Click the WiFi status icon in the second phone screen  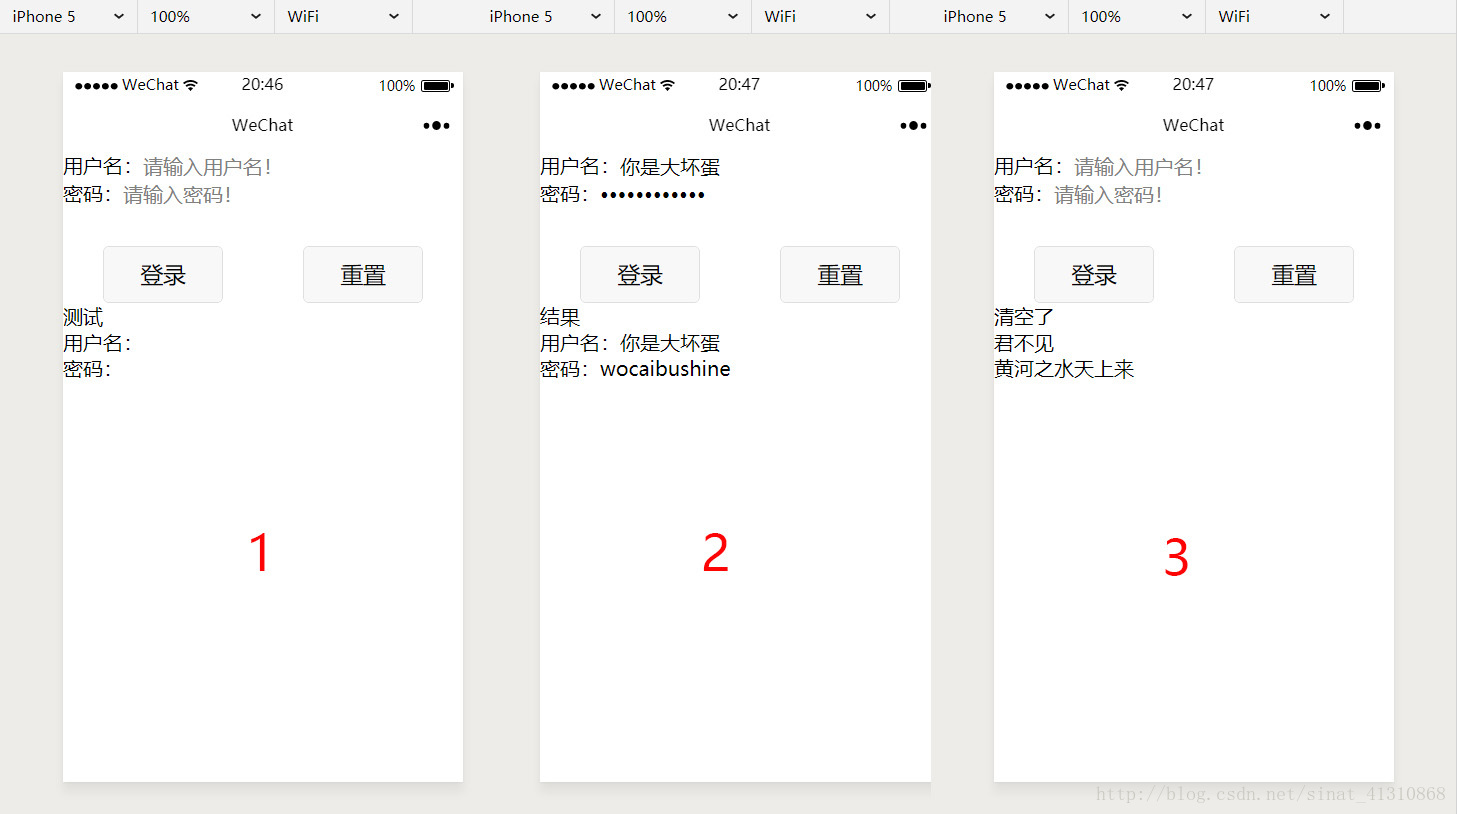click(668, 85)
